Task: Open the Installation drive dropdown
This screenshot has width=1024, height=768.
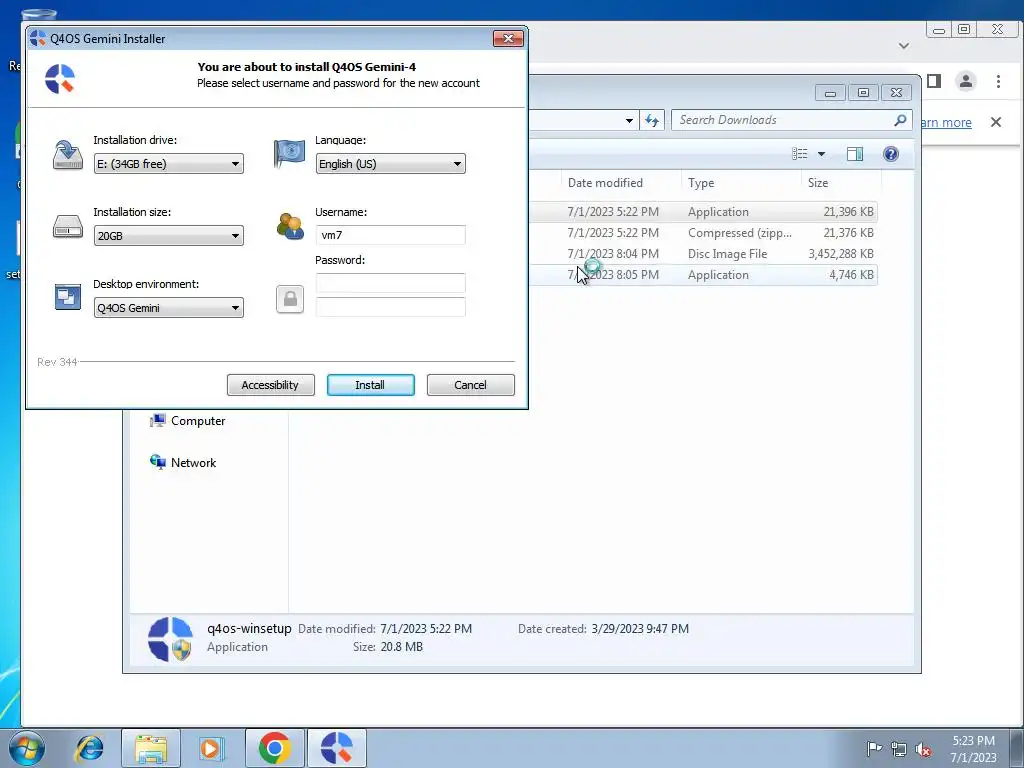Action: coord(168,164)
